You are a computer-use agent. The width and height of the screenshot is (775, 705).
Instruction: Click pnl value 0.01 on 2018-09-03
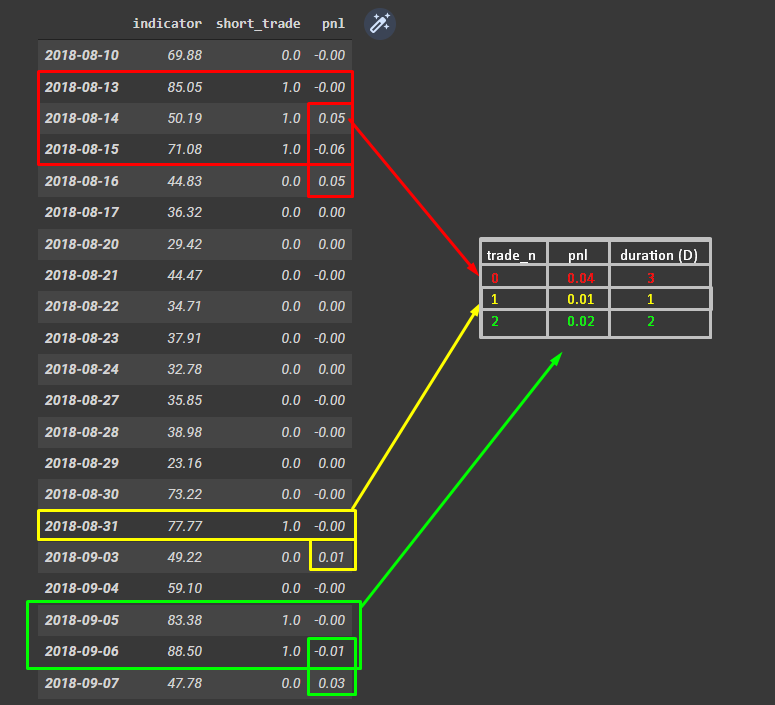(332, 557)
